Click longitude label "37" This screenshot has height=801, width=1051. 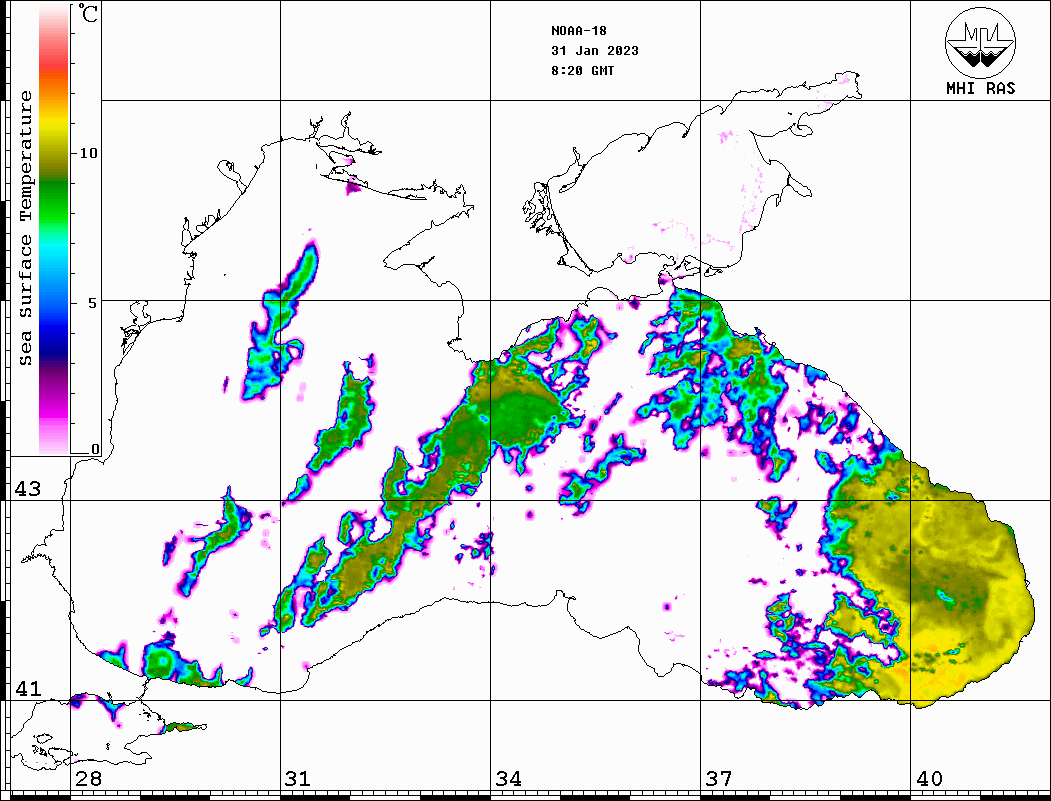click(719, 779)
